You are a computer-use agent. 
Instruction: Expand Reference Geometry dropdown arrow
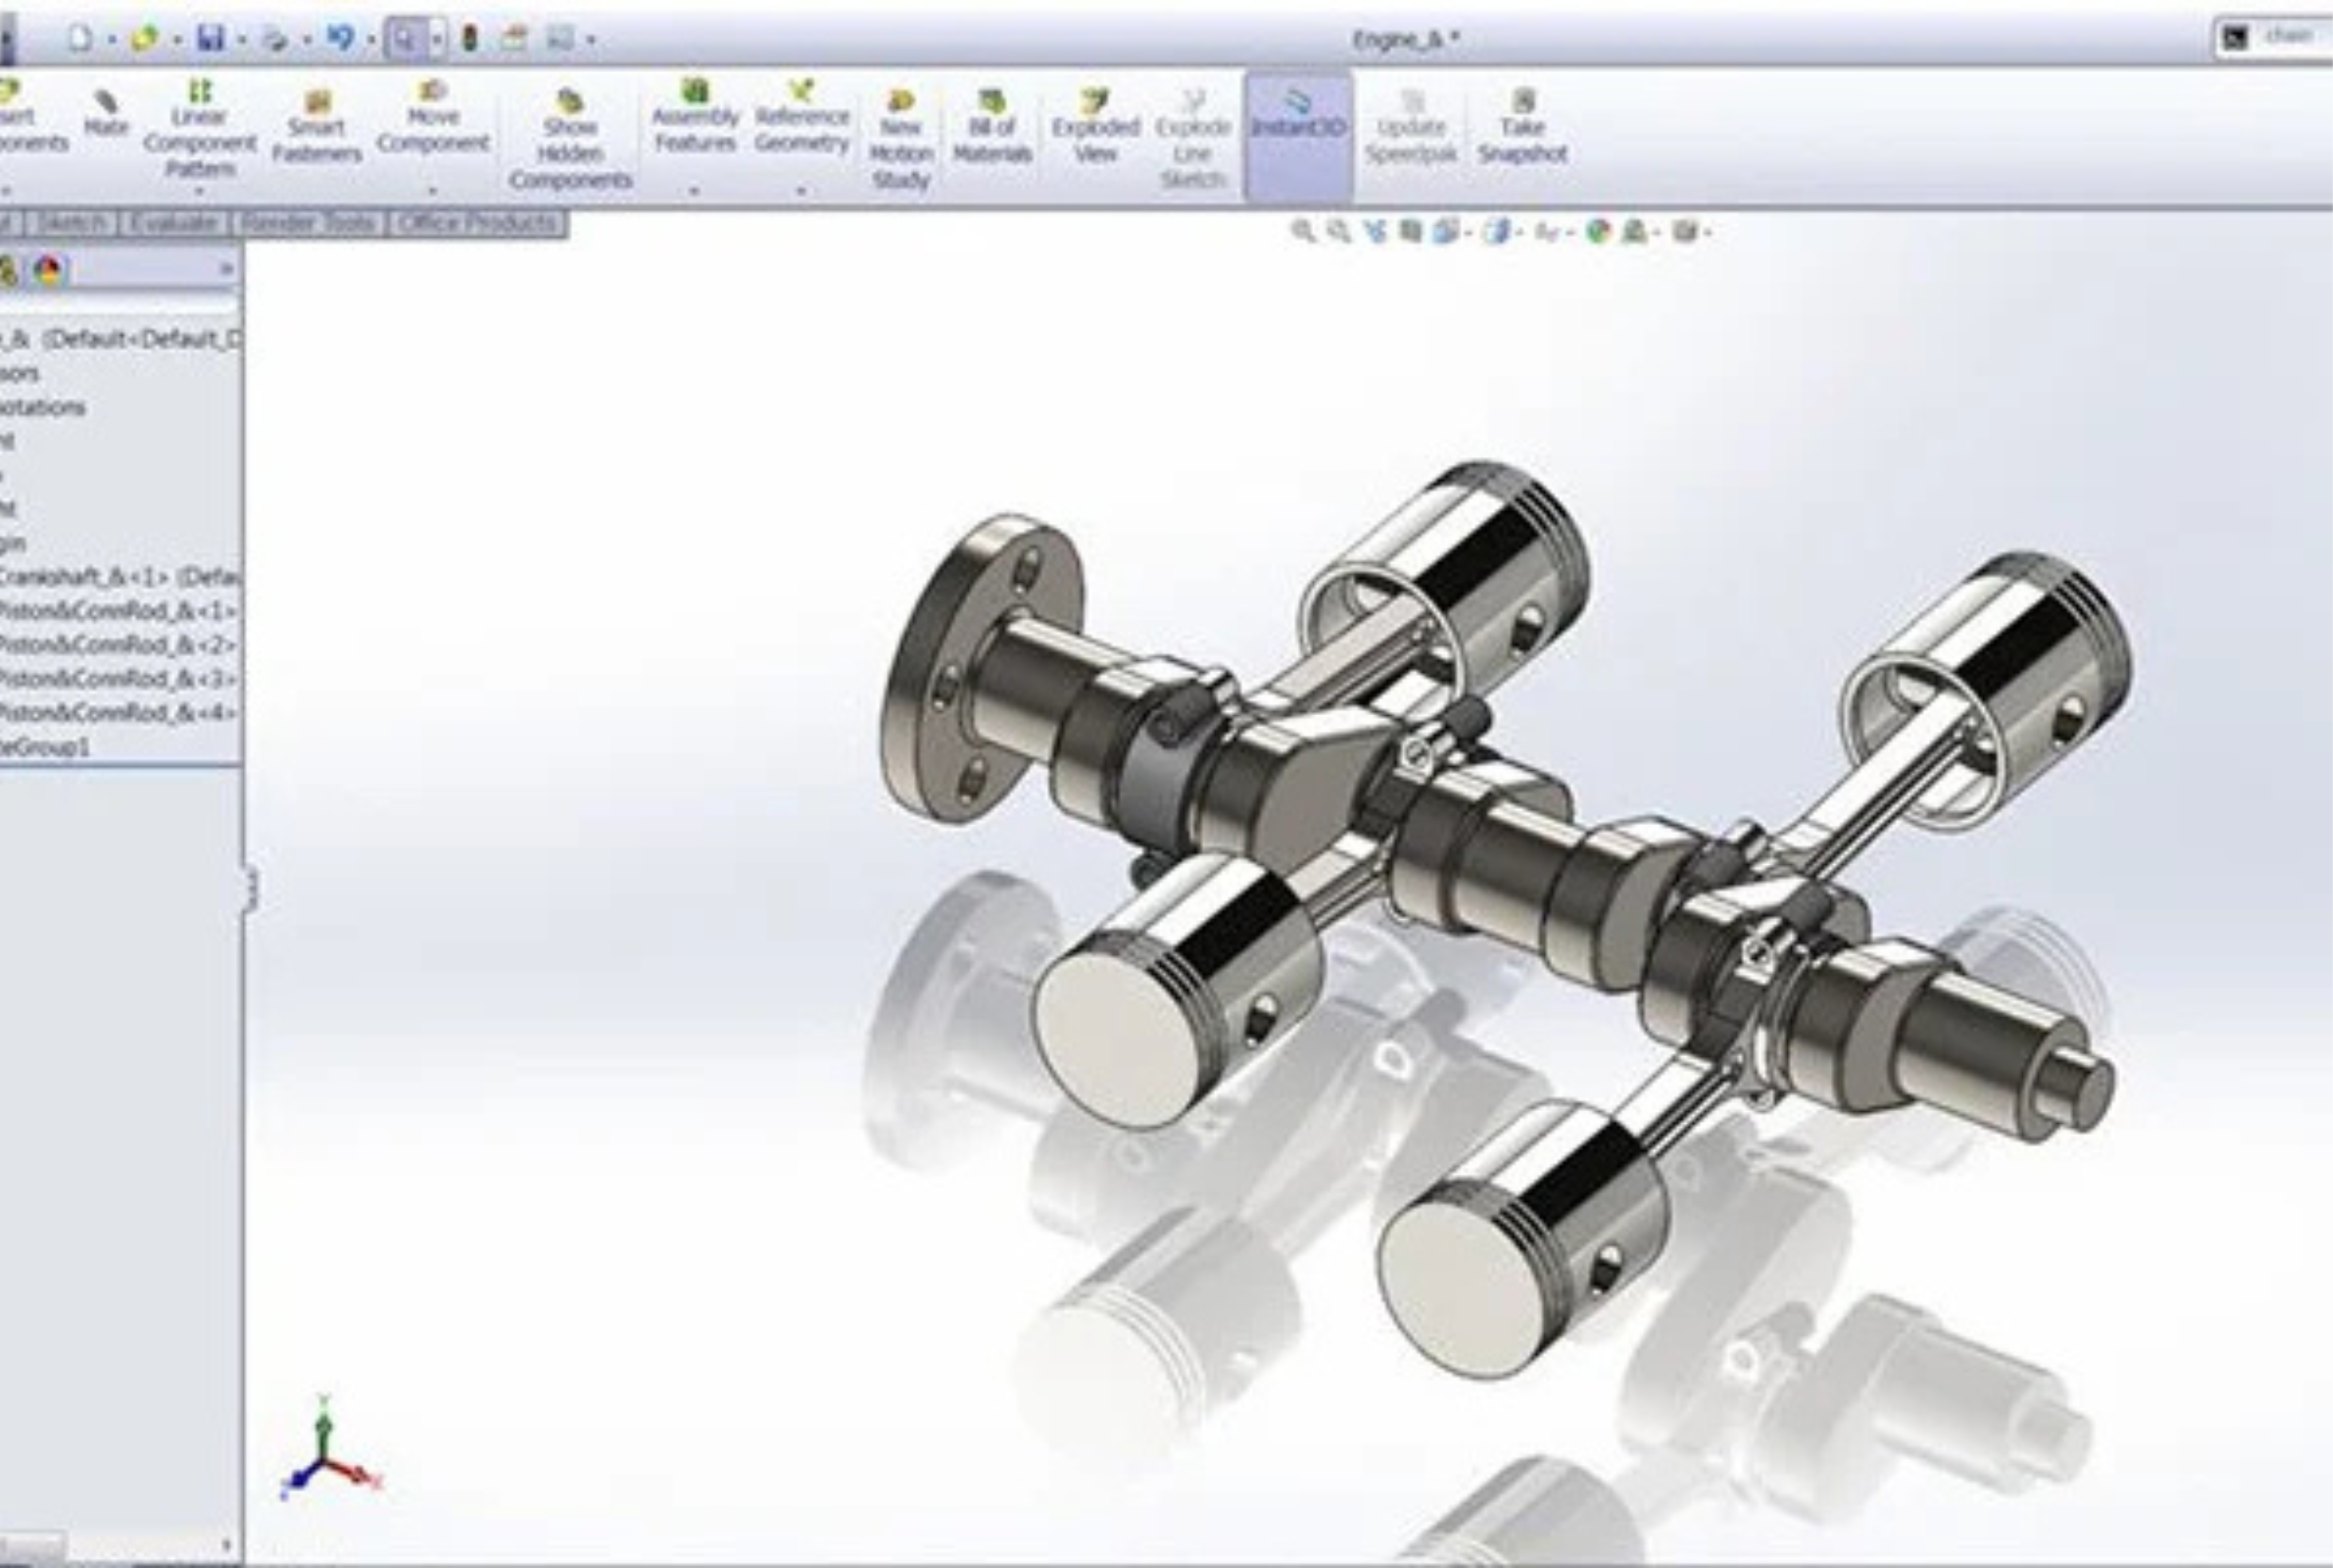click(x=801, y=190)
